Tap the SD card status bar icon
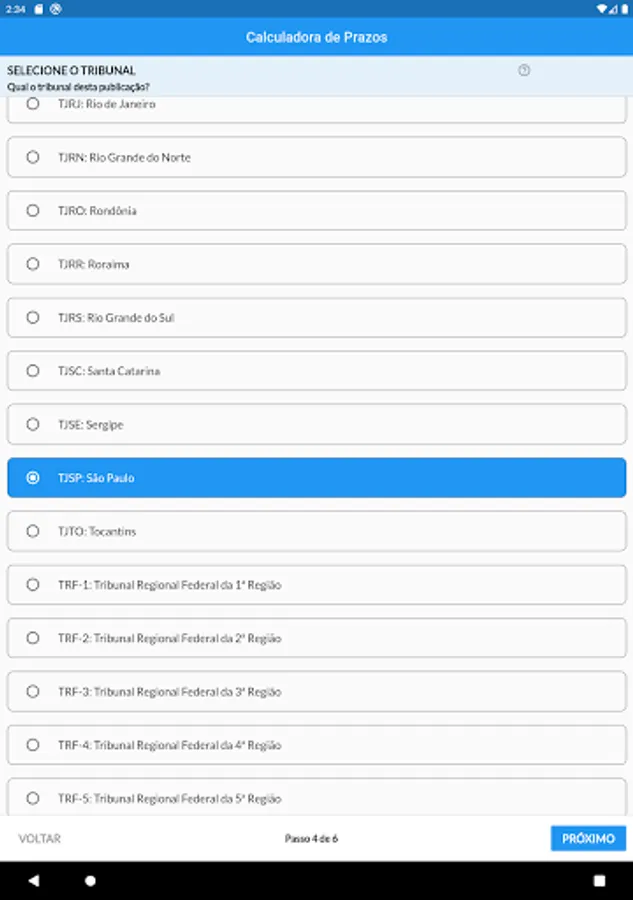Image resolution: width=633 pixels, height=900 pixels. [x=38, y=9]
